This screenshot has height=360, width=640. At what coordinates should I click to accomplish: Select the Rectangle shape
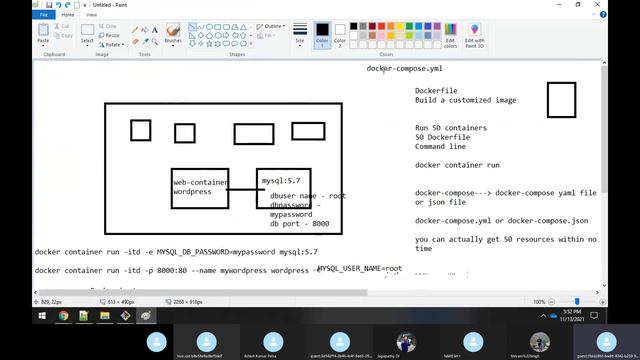click(218, 27)
